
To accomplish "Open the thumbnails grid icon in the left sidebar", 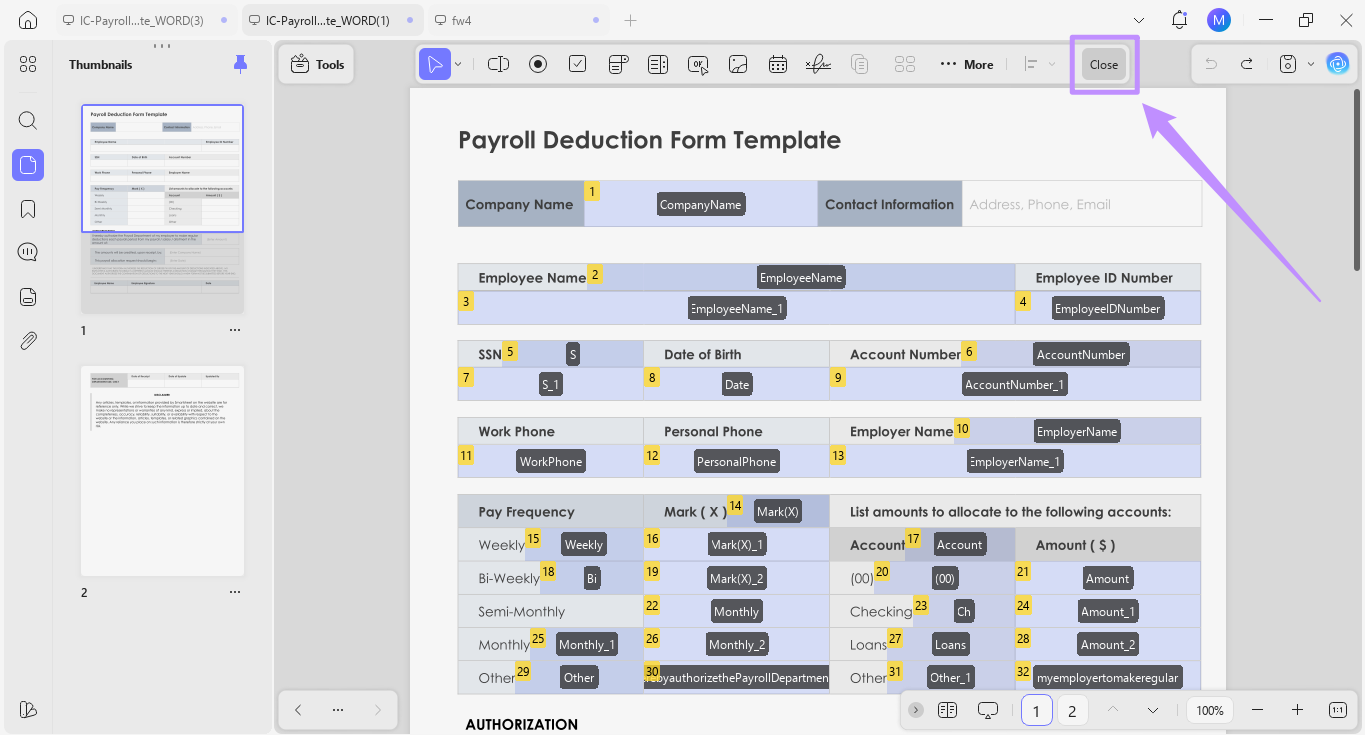I will [x=28, y=64].
